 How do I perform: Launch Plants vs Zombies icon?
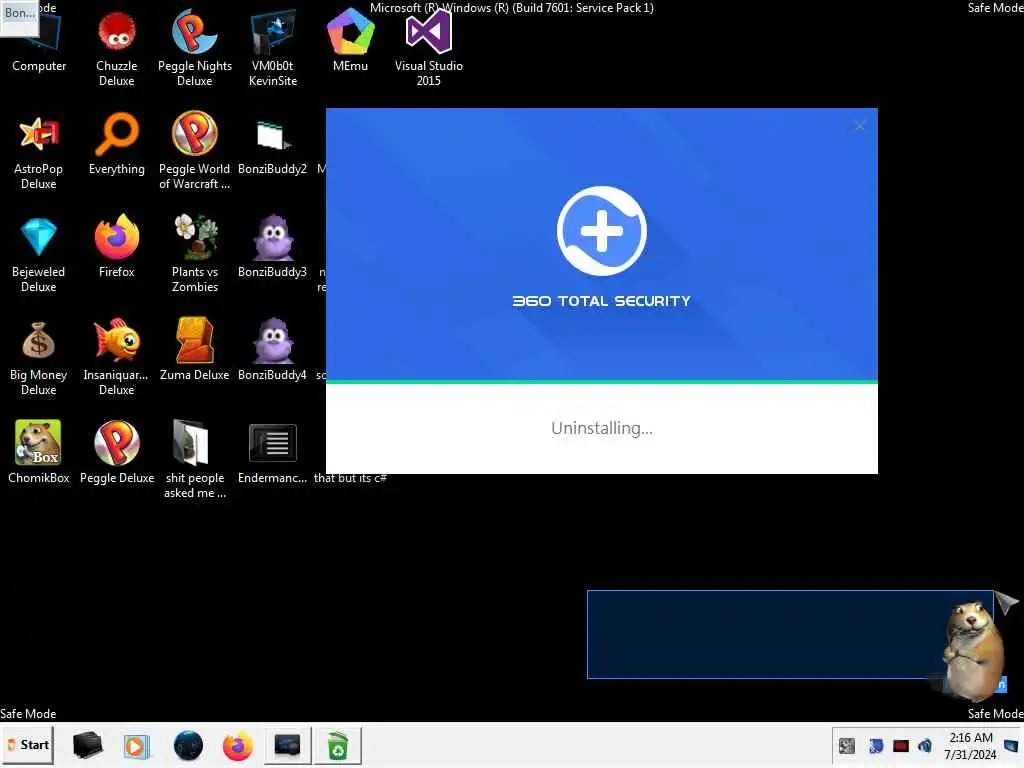tap(195, 255)
